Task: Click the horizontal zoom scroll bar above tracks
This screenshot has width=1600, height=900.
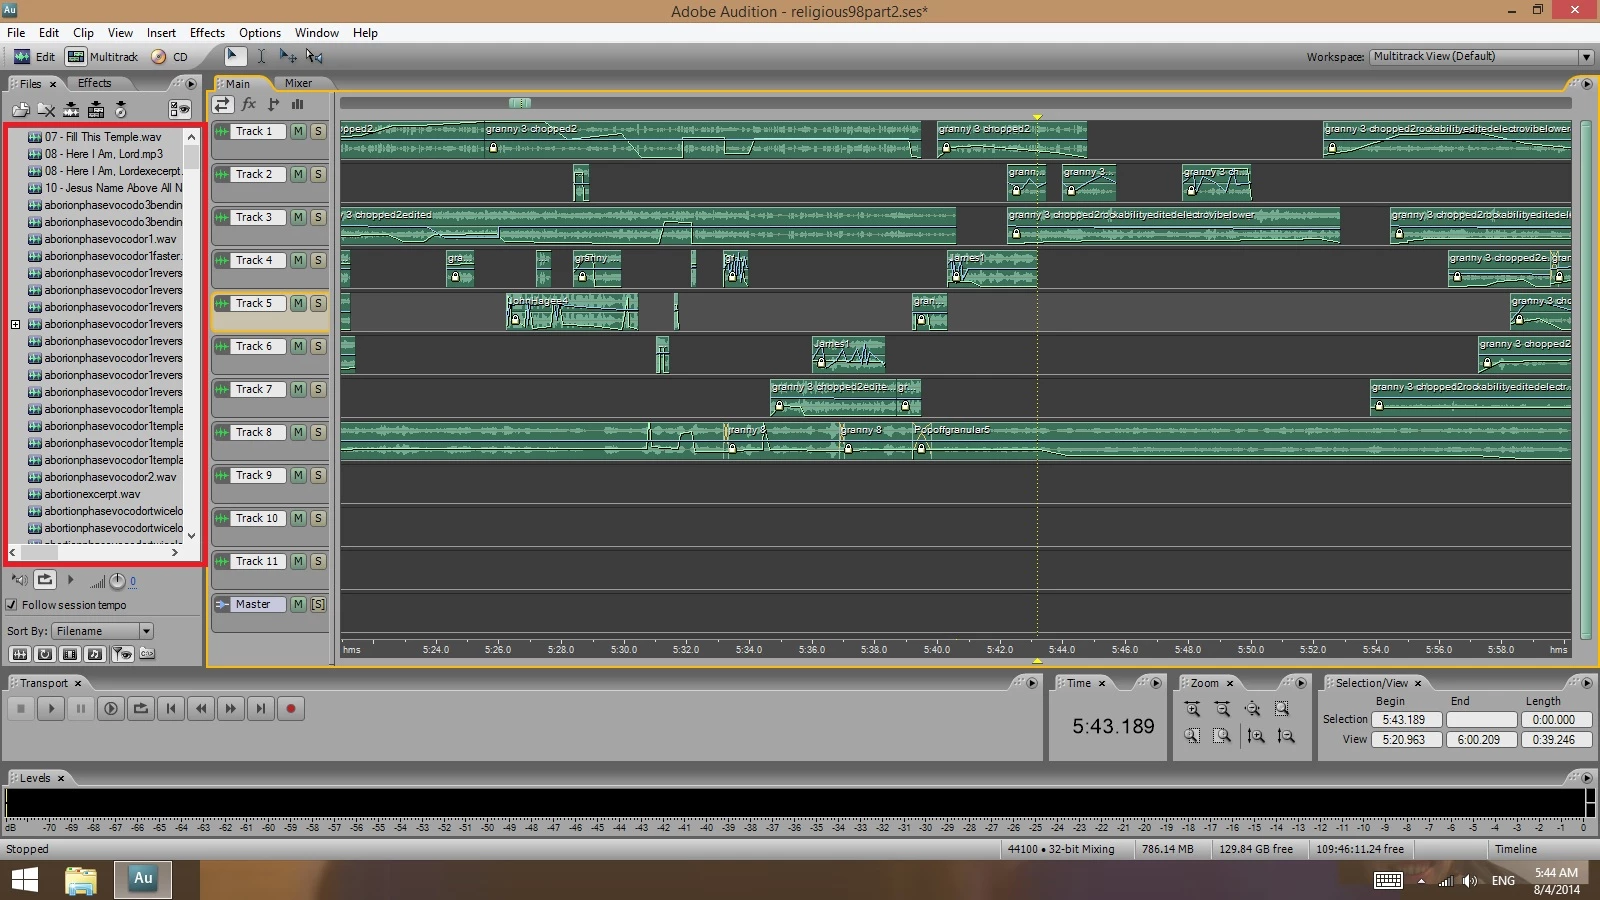Action: pos(955,103)
